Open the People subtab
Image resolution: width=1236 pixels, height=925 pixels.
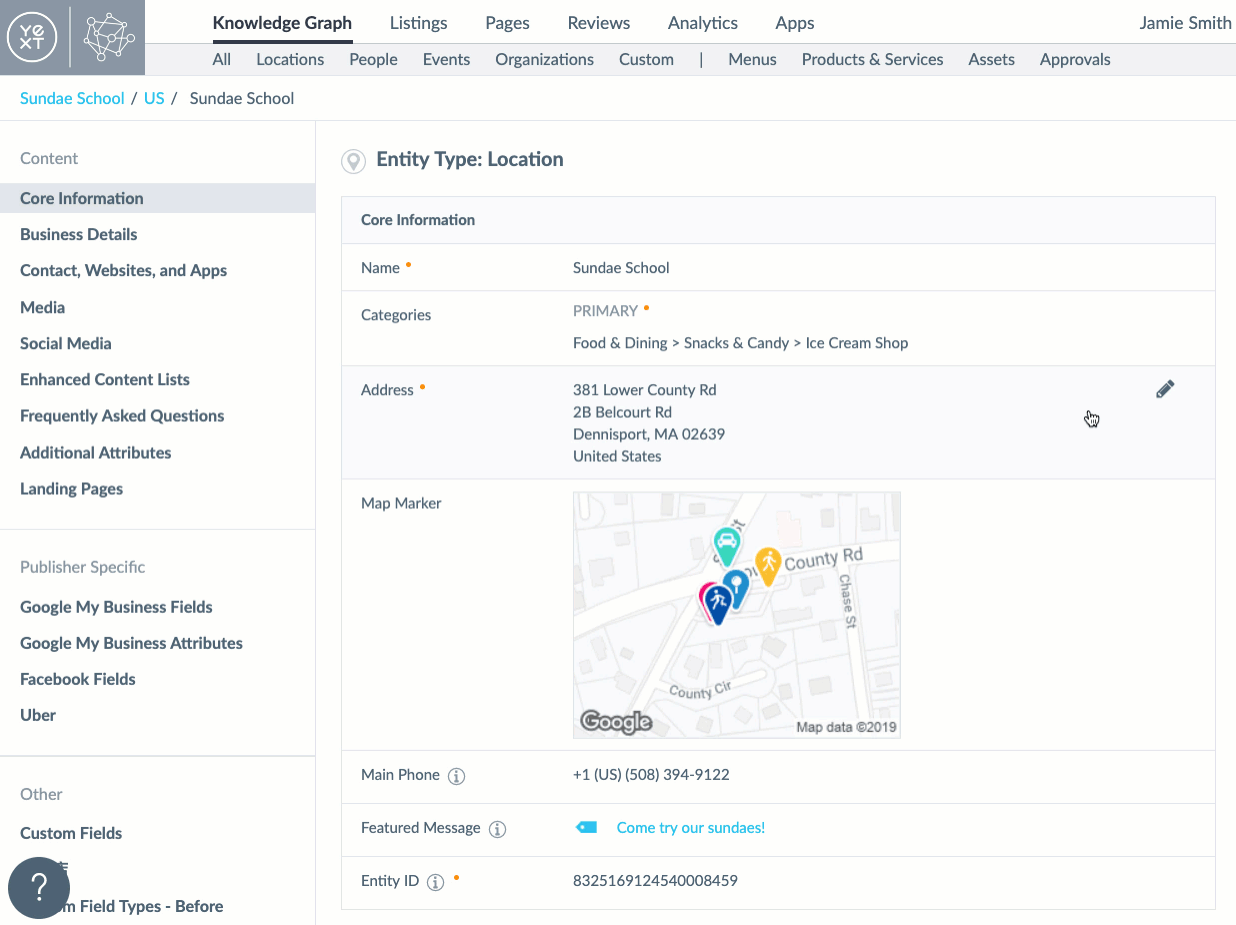pyautogui.click(x=374, y=59)
